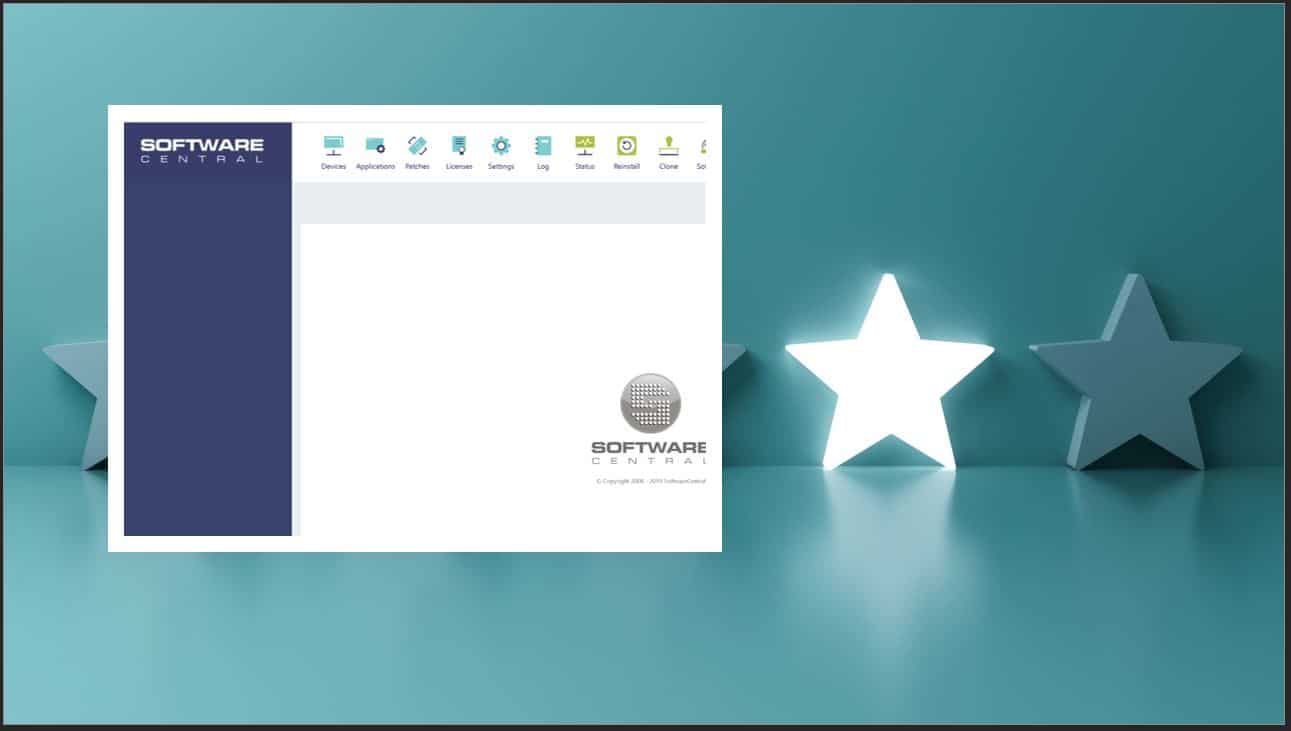Click the SoftwareCentral logo in the sidebar

(202, 150)
